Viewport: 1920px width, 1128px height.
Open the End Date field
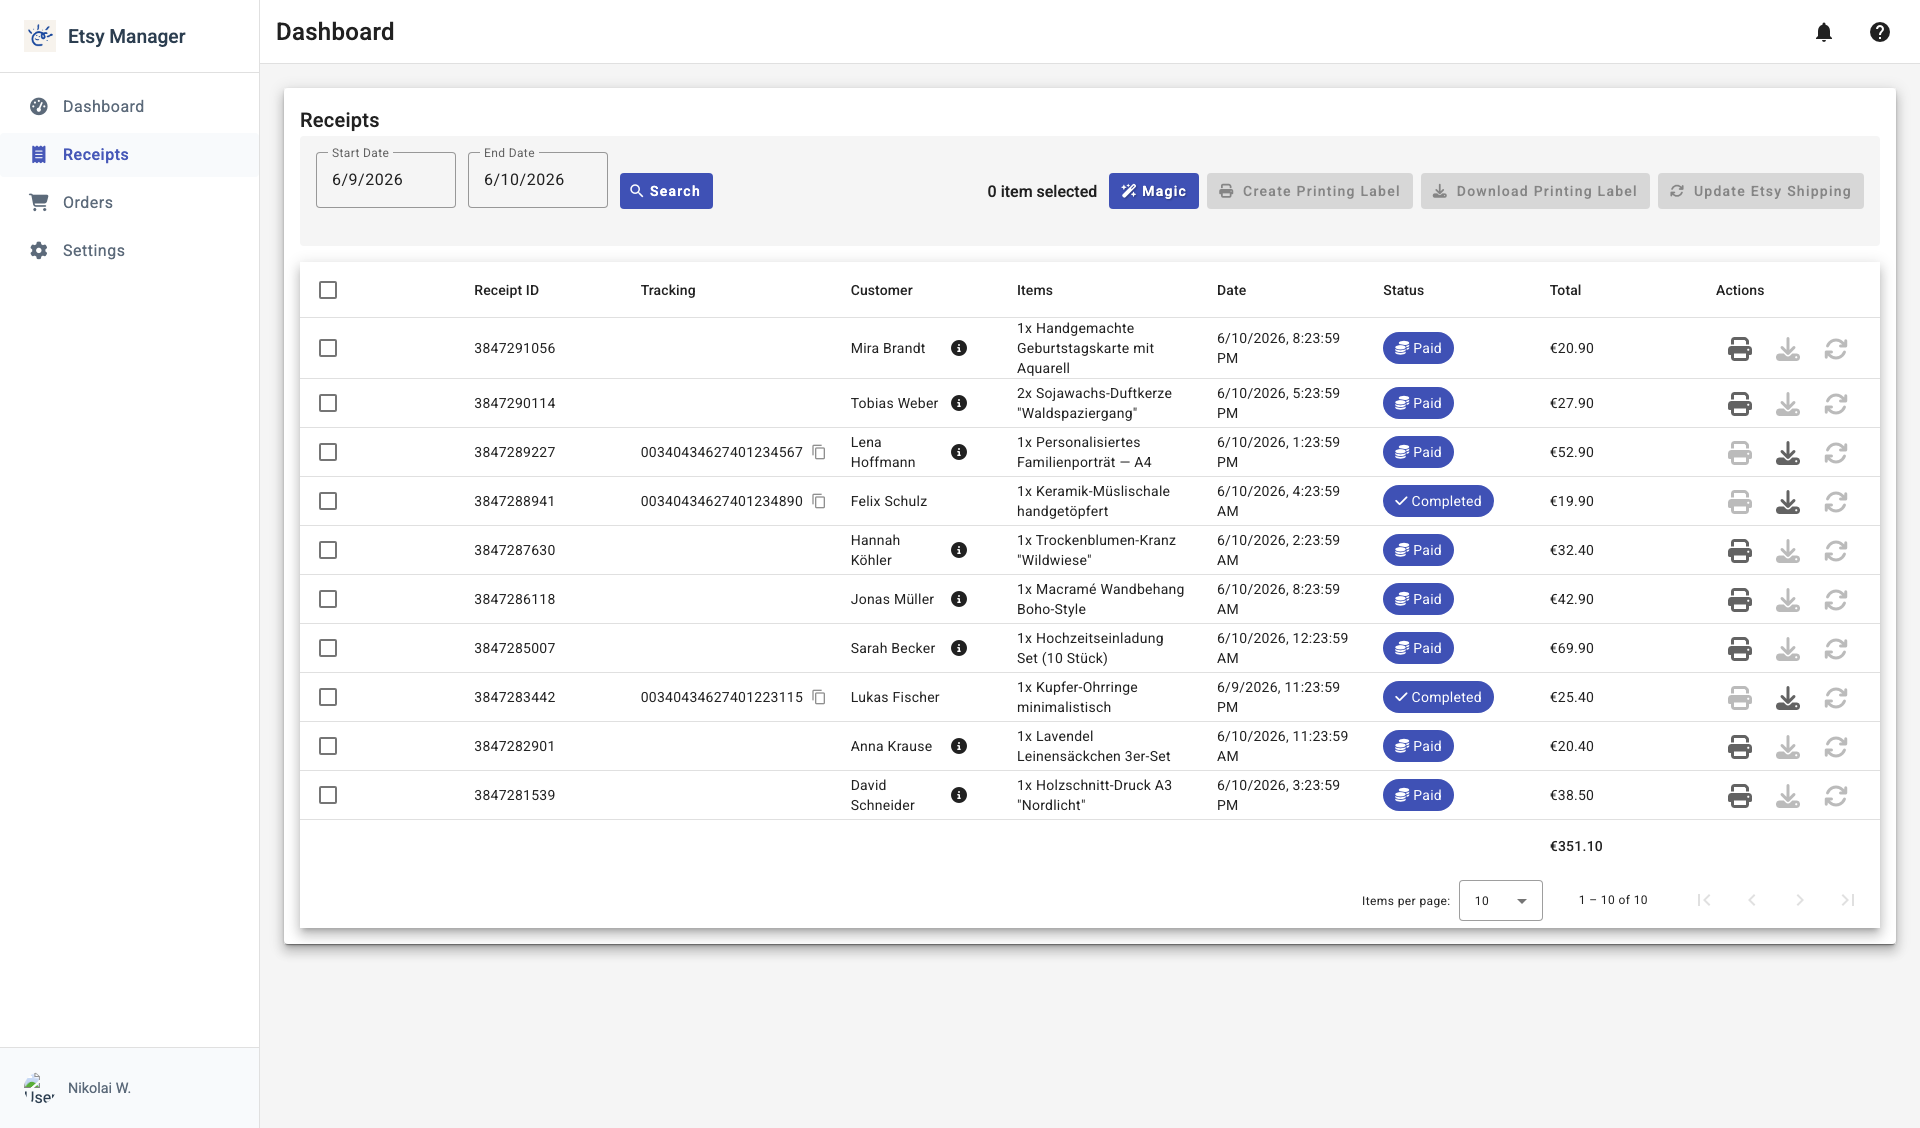[x=538, y=180]
